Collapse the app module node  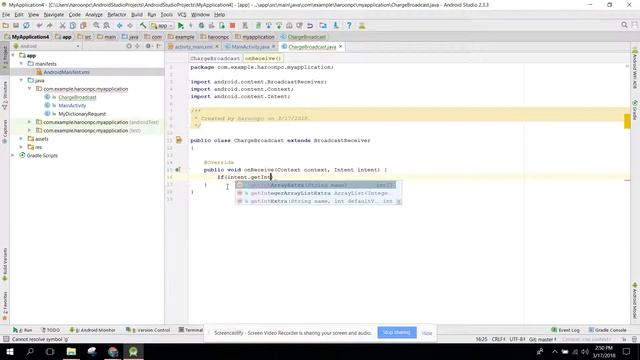click(13, 55)
